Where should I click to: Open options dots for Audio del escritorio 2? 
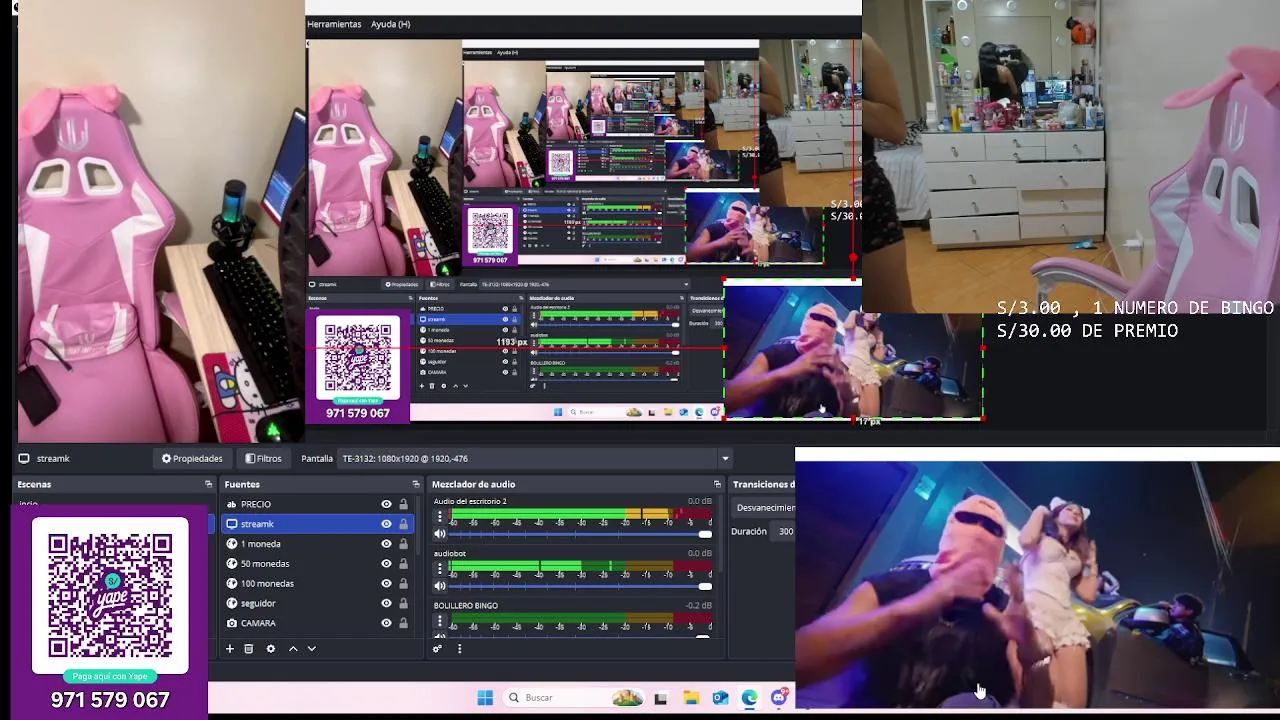coord(439,517)
